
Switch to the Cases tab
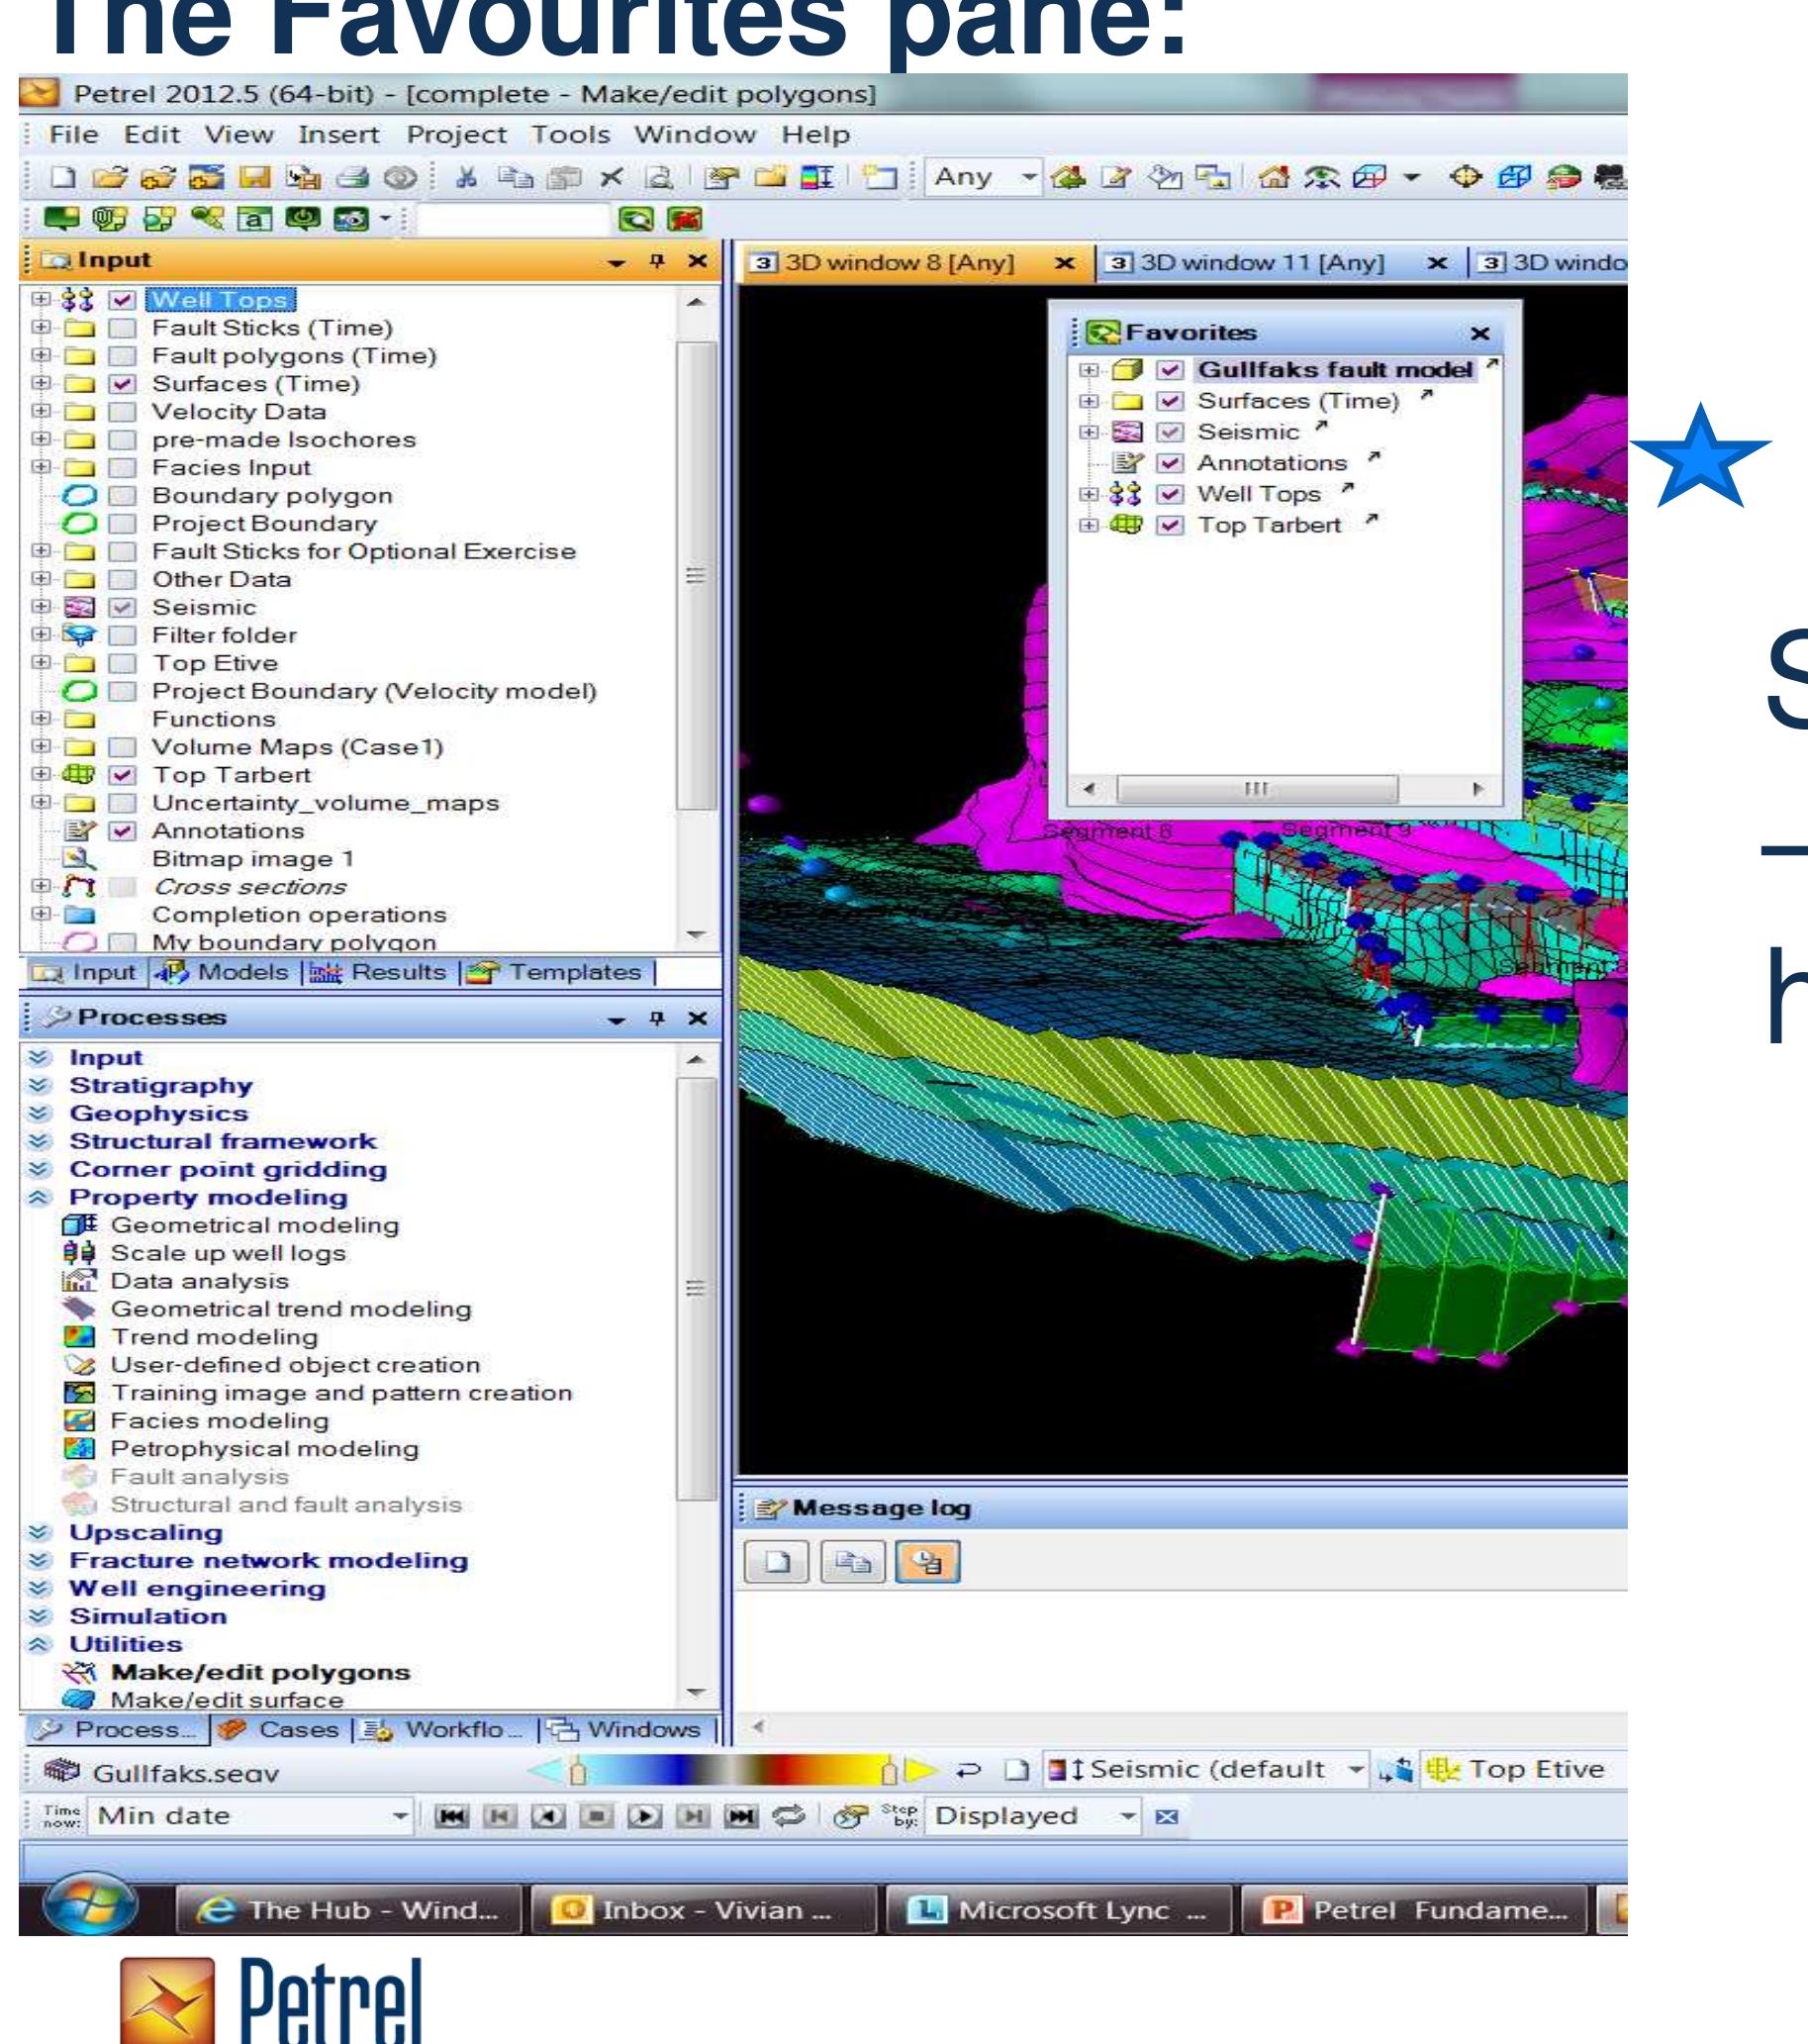(x=280, y=1729)
